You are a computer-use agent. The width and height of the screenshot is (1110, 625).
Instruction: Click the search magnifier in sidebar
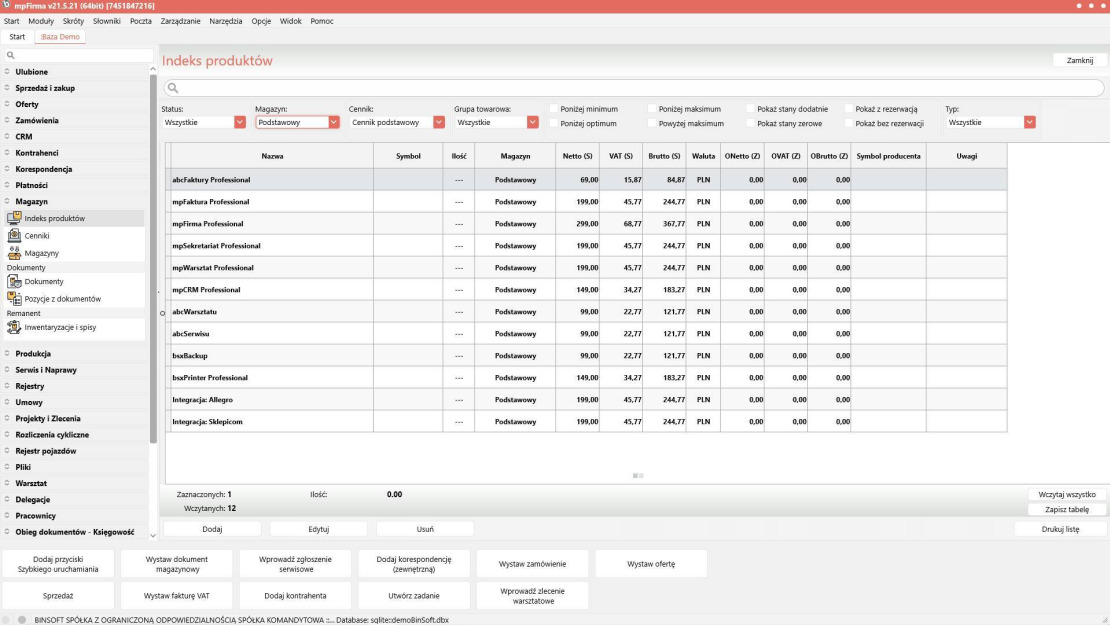pyautogui.click(x=11, y=55)
